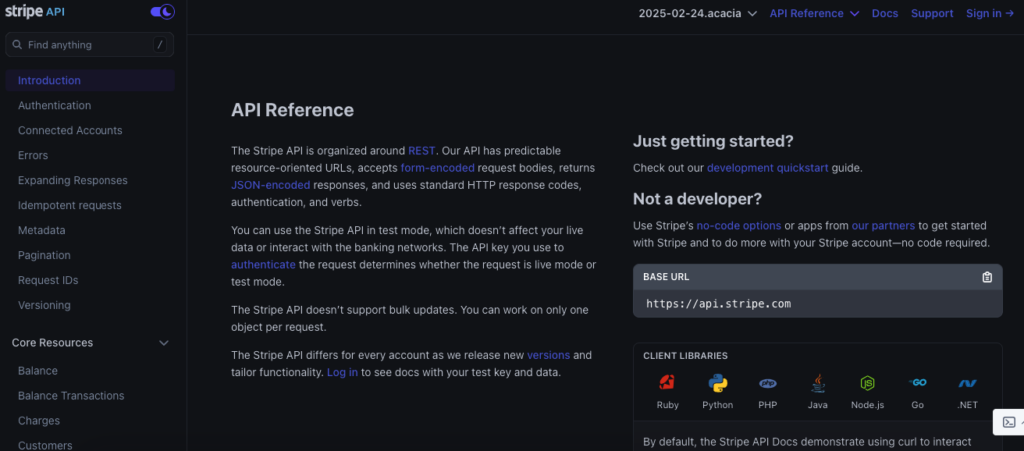Select the Python client library icon
The width and height of the screenshot is (1024, 451).
pyautogui.click(x=717, y=383)
